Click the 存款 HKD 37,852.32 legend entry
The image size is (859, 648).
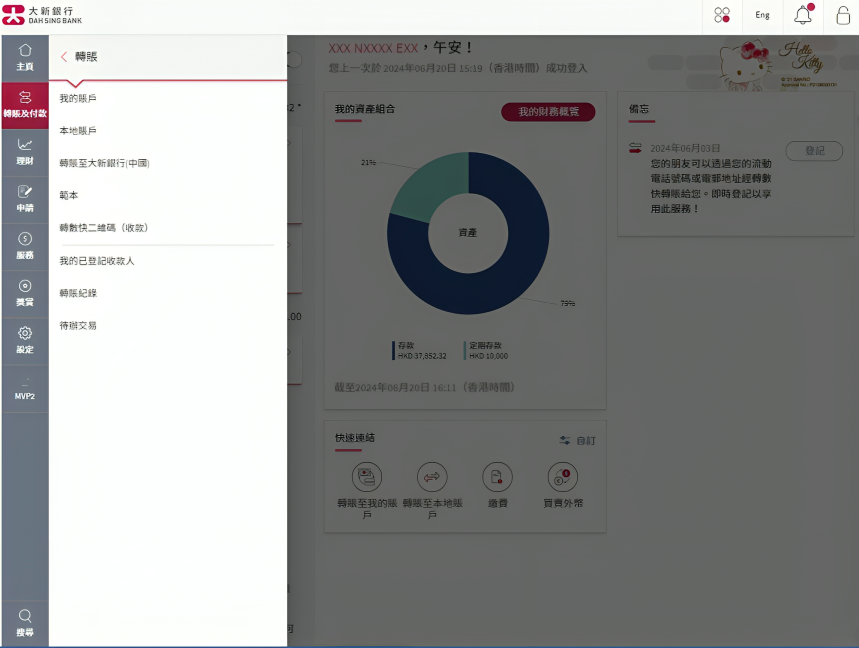point(420,351)
